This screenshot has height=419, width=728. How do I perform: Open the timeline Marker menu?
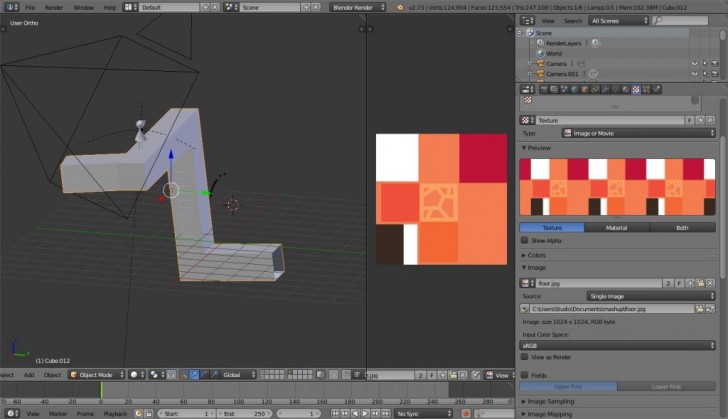(x=58, y=413)
